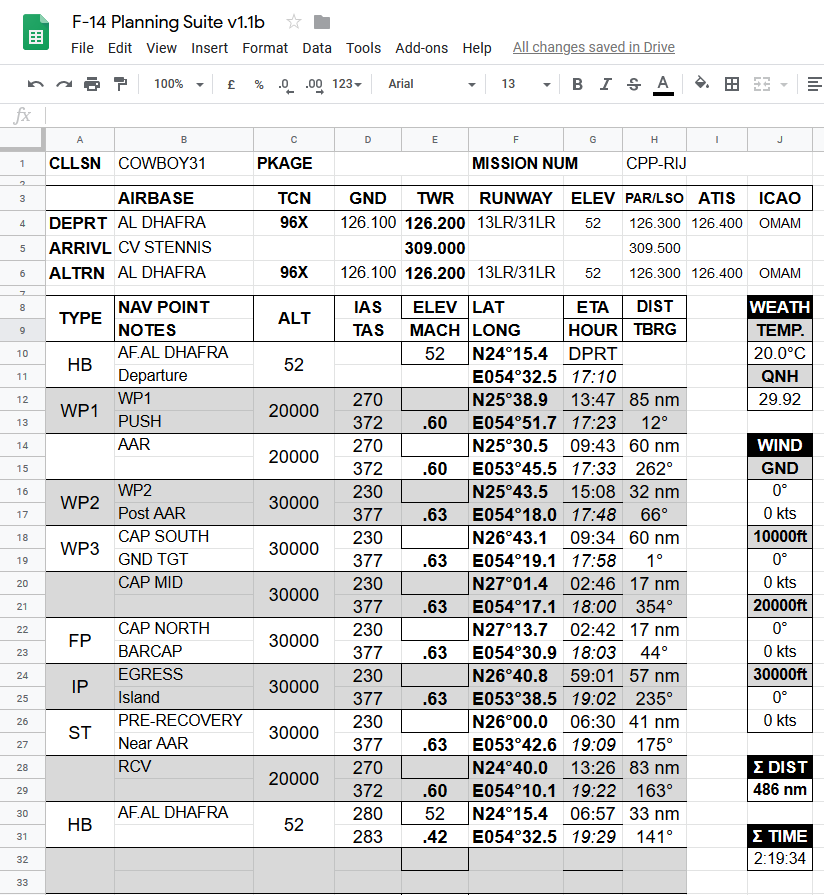Screen dimensions: 824x895
Task: Open the Add-ons menu
Action: point(422,48)
